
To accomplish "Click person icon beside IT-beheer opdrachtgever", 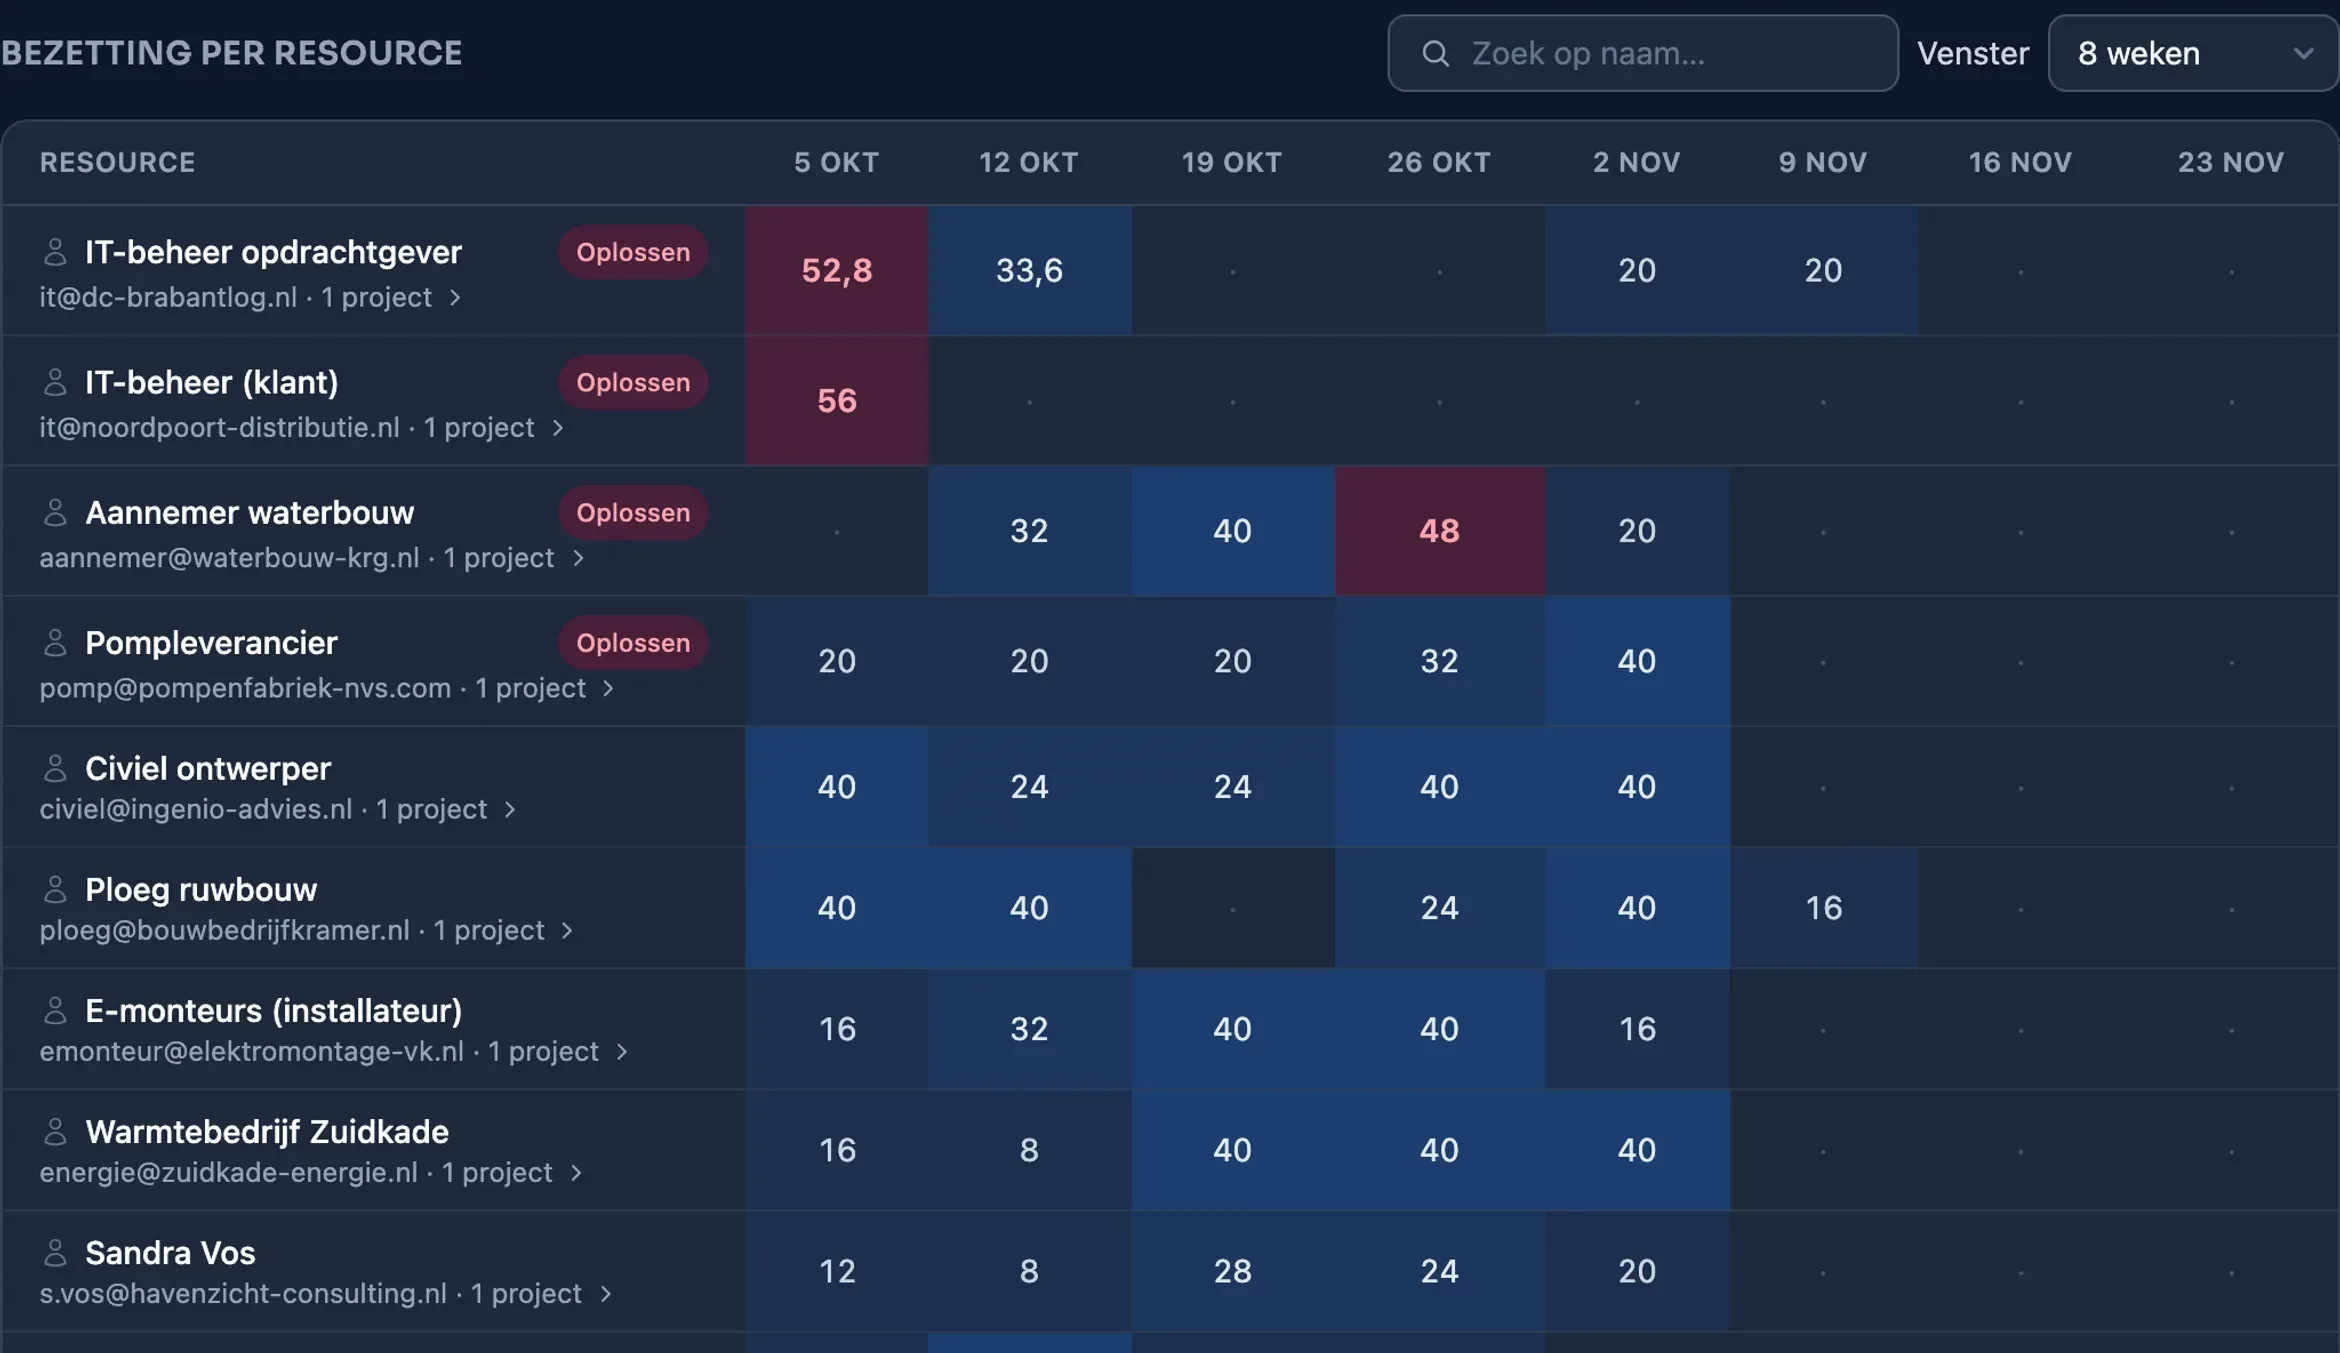I will [x=55, y=252].
